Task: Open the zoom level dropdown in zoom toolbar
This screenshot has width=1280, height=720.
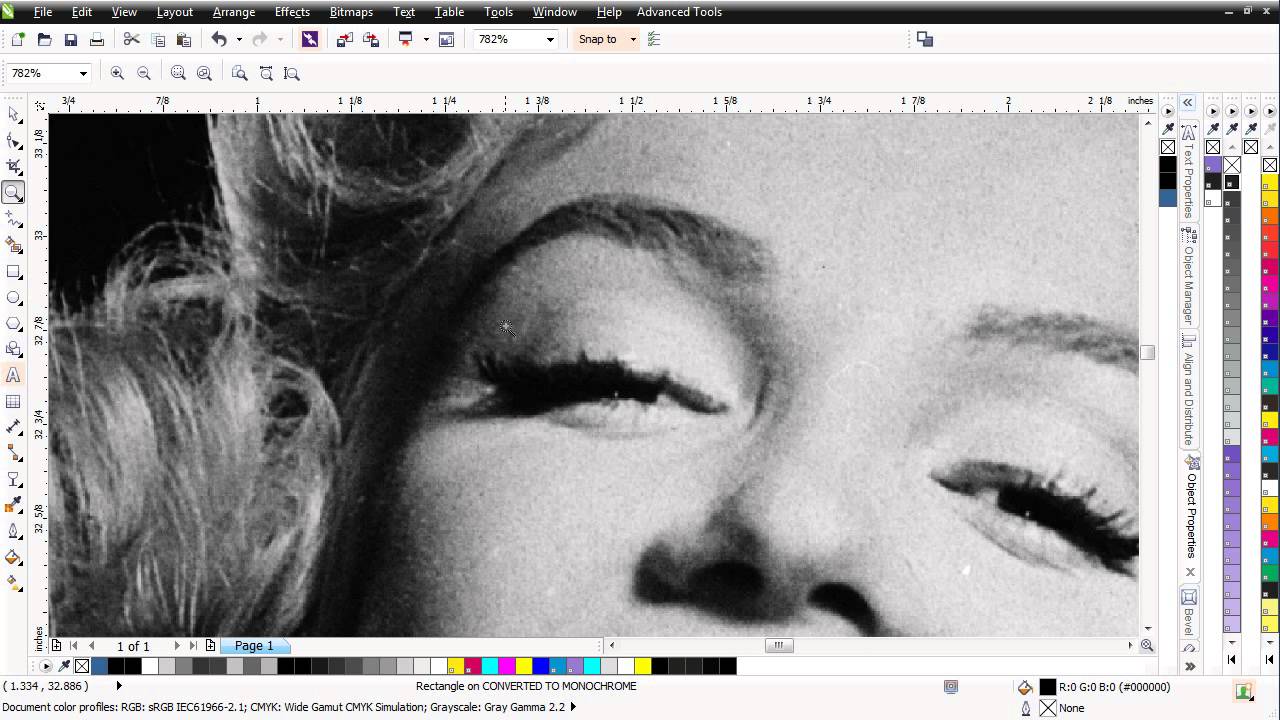Action: [83, 73]
